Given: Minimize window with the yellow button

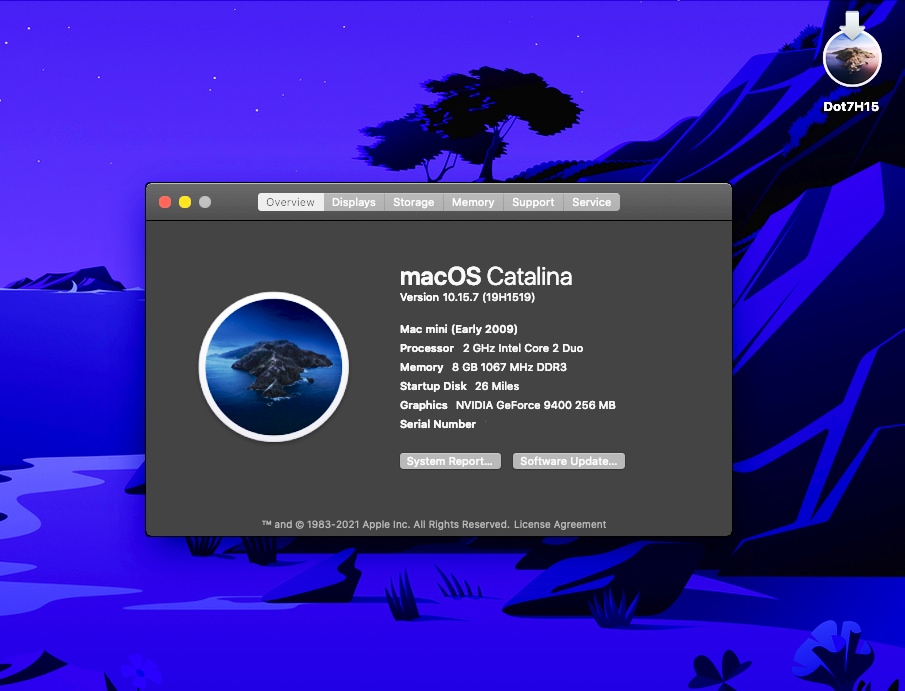Looking at the screenshot, I should 185,202.
